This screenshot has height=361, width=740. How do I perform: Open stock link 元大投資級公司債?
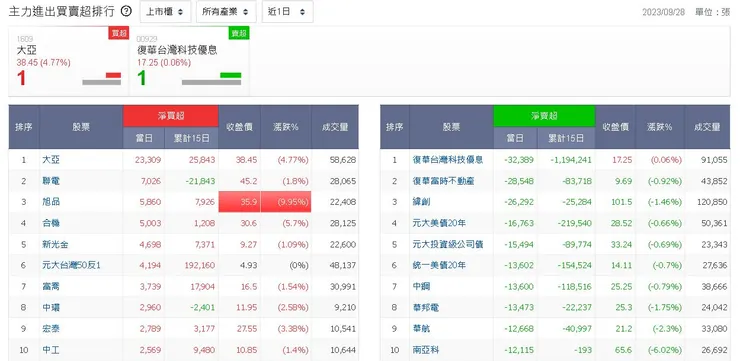[447, 244]
